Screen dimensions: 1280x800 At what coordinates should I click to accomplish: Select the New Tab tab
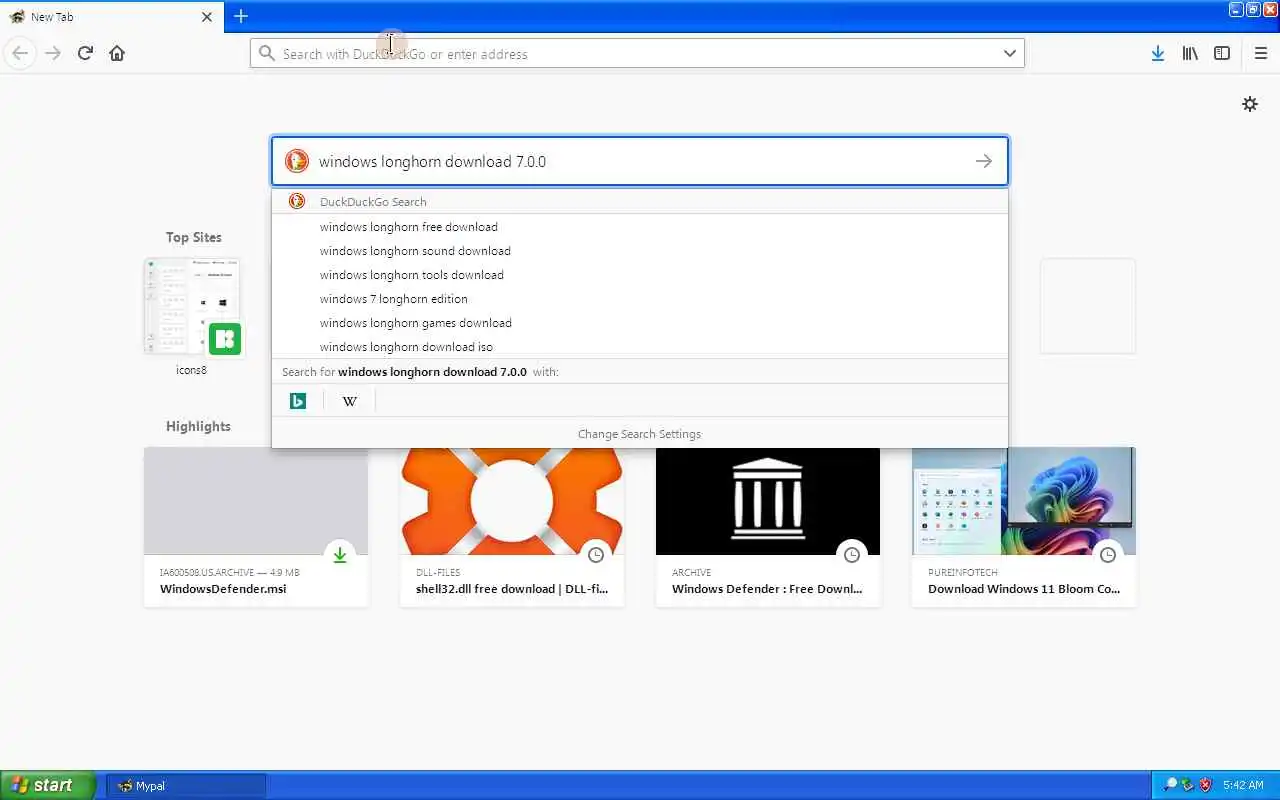112,17
